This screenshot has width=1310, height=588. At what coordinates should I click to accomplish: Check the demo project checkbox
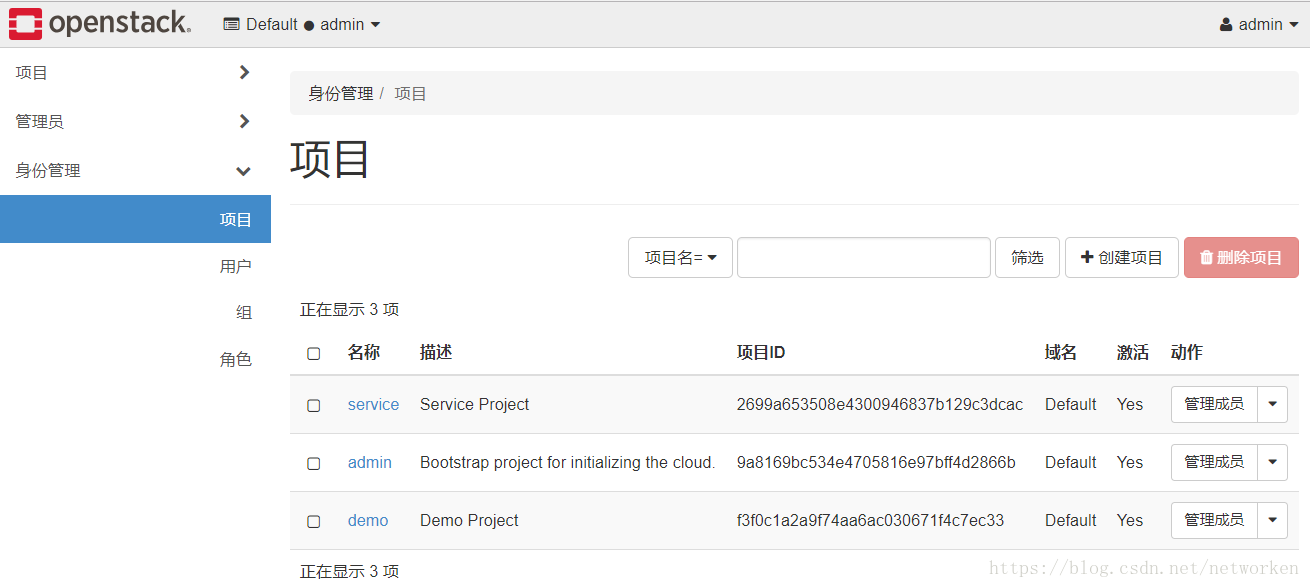(x=314, y=521)
